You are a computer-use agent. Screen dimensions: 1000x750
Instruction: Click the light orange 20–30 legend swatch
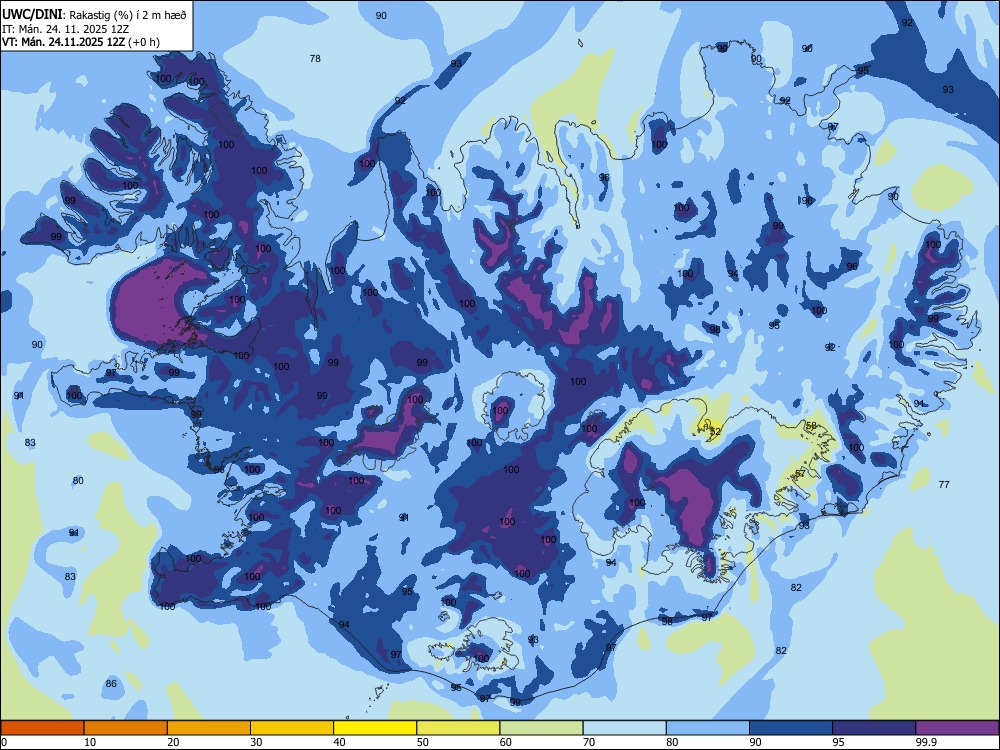209,728
